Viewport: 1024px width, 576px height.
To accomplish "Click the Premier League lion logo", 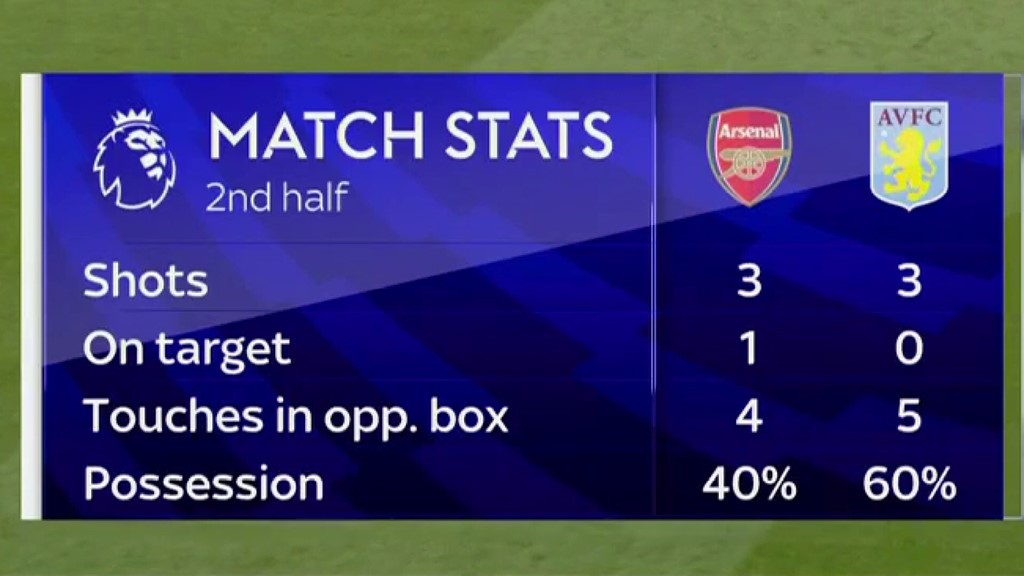I will [135, 159].
